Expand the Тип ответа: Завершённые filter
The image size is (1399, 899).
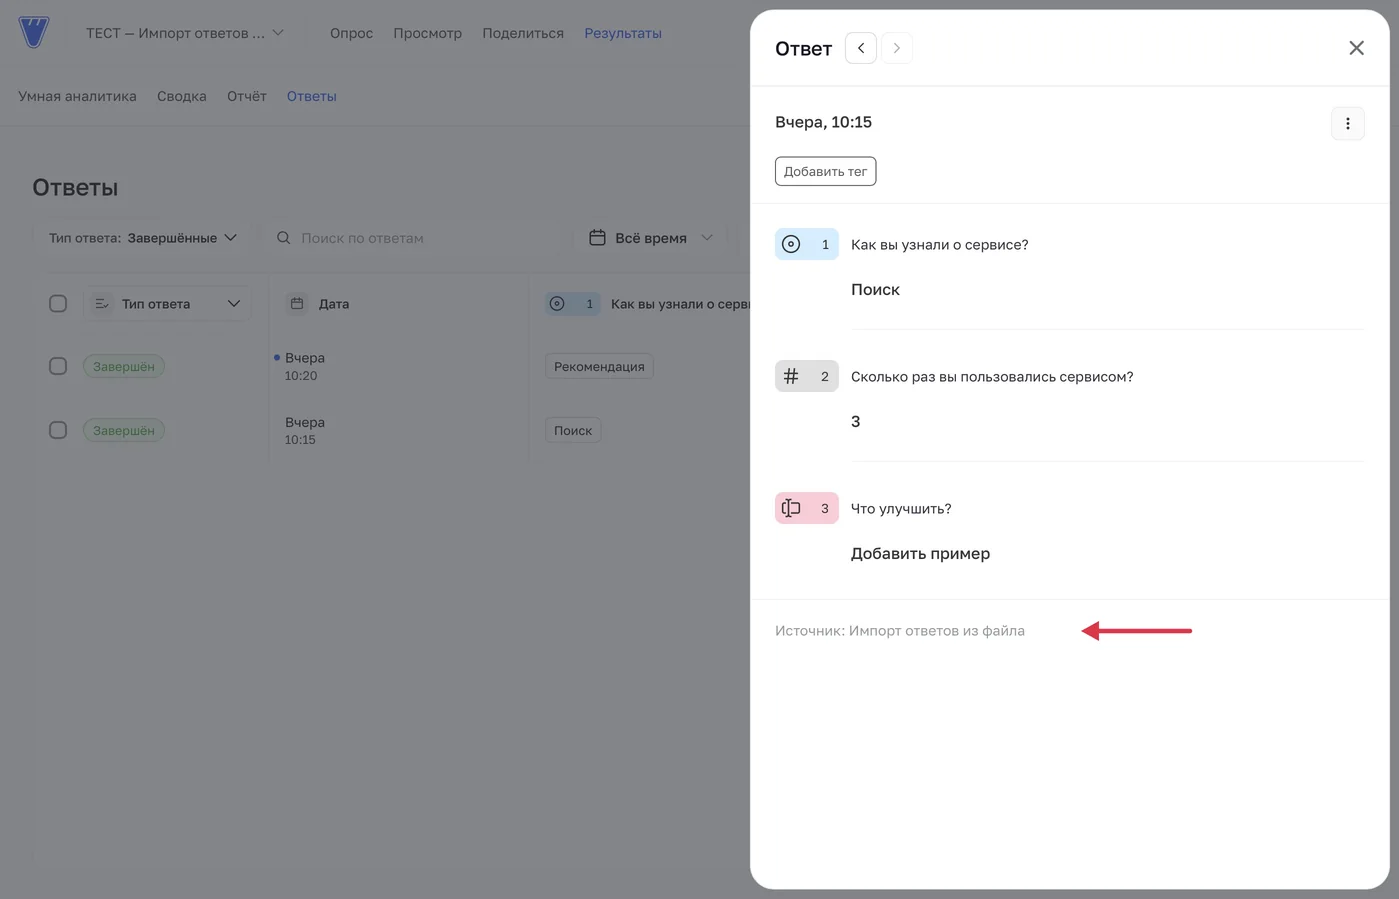click(x=143, y=238)
